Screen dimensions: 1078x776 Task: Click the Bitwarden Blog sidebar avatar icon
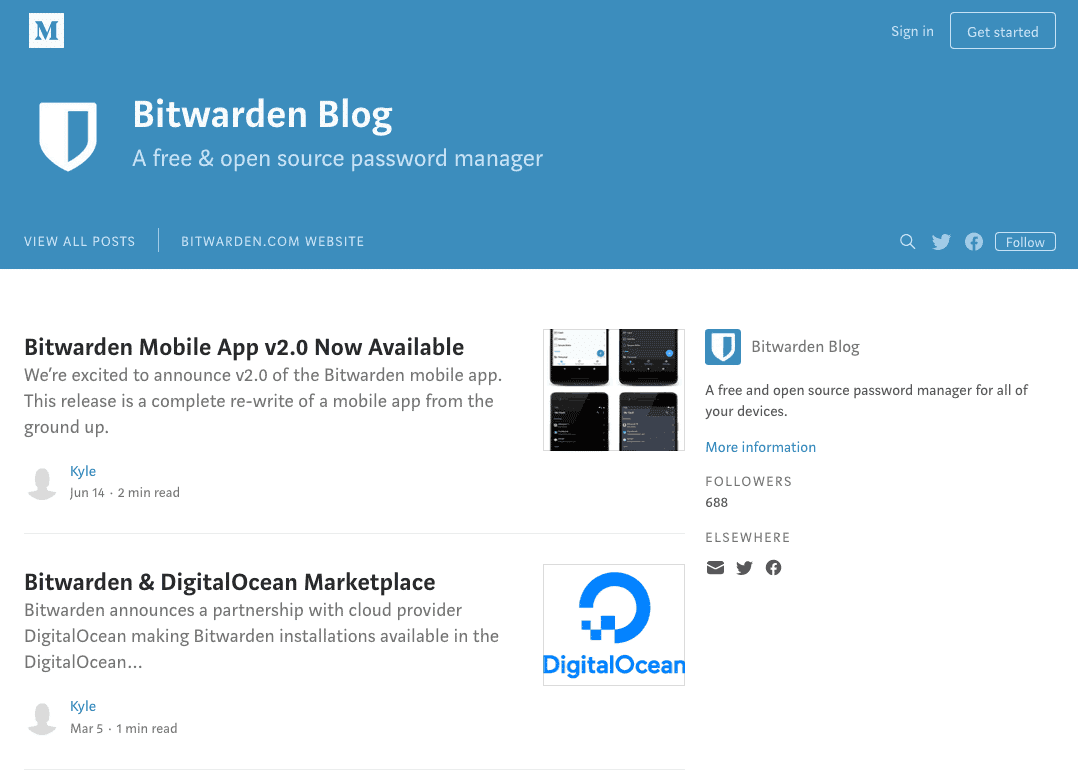point(722,347)
